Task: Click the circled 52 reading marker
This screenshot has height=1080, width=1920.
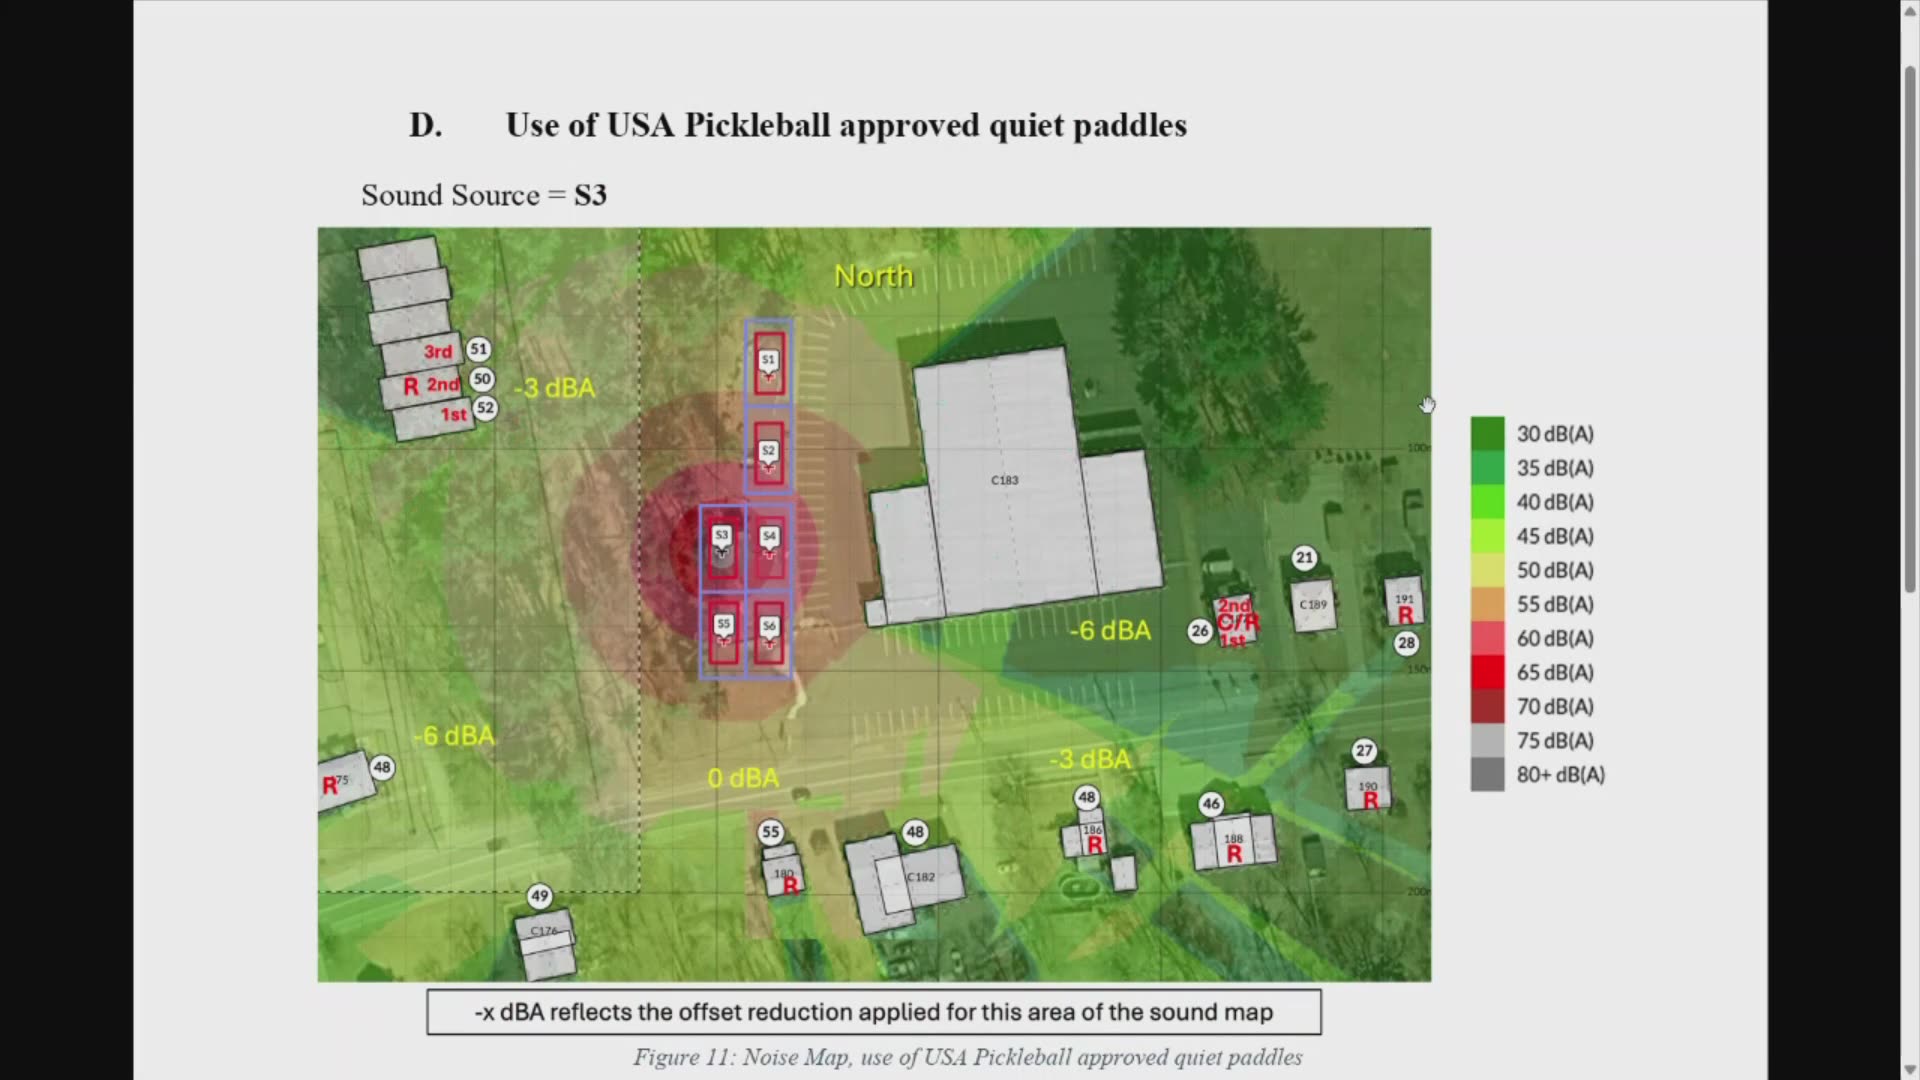Action: point(485,408)
